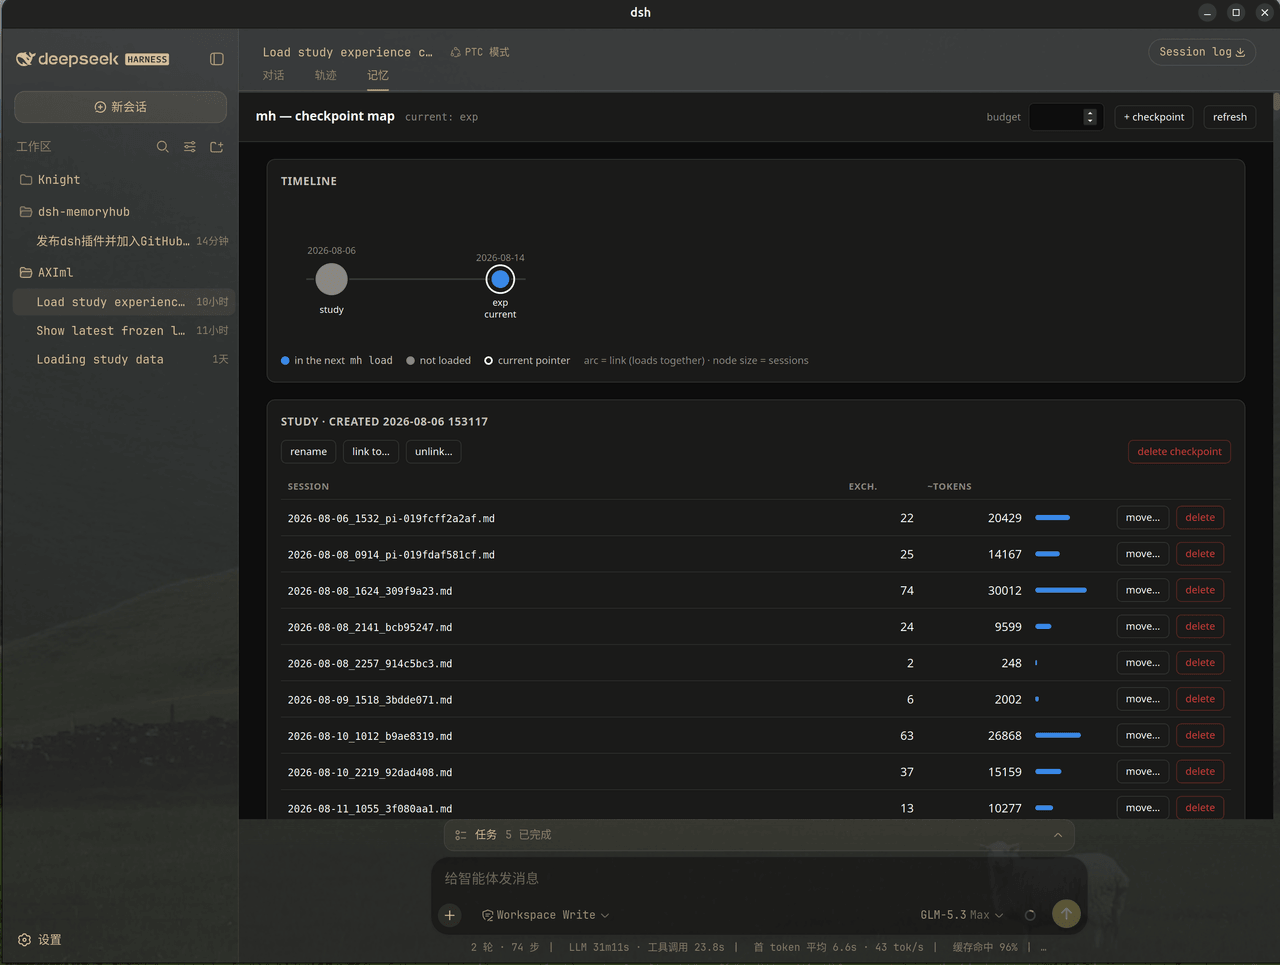1280x965 pixels.
Task: Delete session 2026-08-08_2141_bcb95247.md
Action: [x=1200, y=627]
